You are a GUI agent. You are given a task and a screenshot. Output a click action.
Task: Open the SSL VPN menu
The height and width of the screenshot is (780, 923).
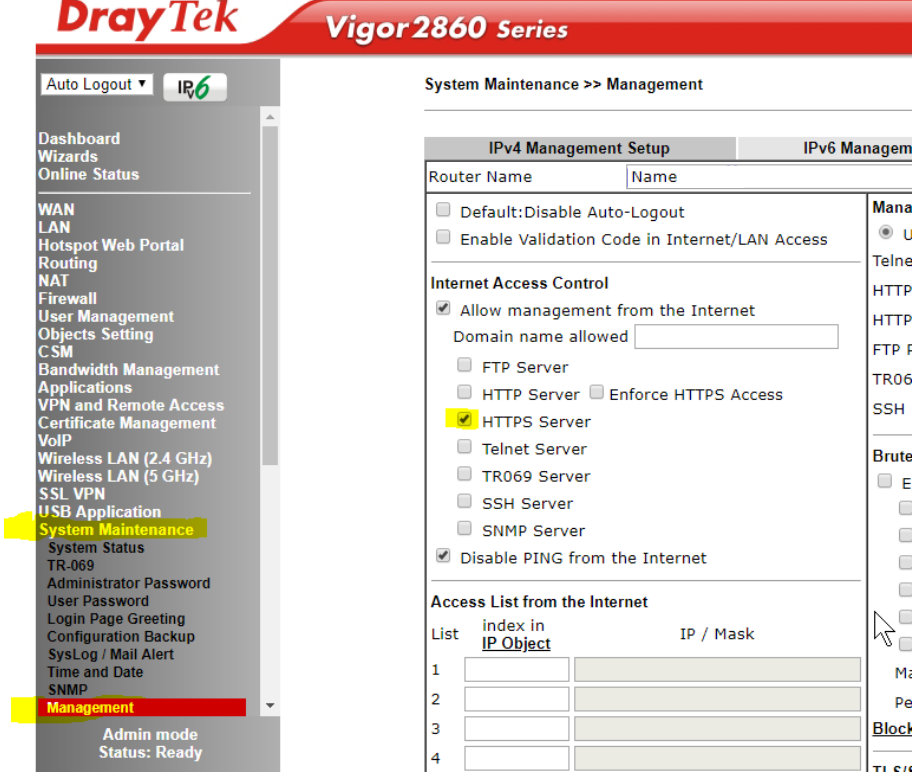(x=72, y=494)
